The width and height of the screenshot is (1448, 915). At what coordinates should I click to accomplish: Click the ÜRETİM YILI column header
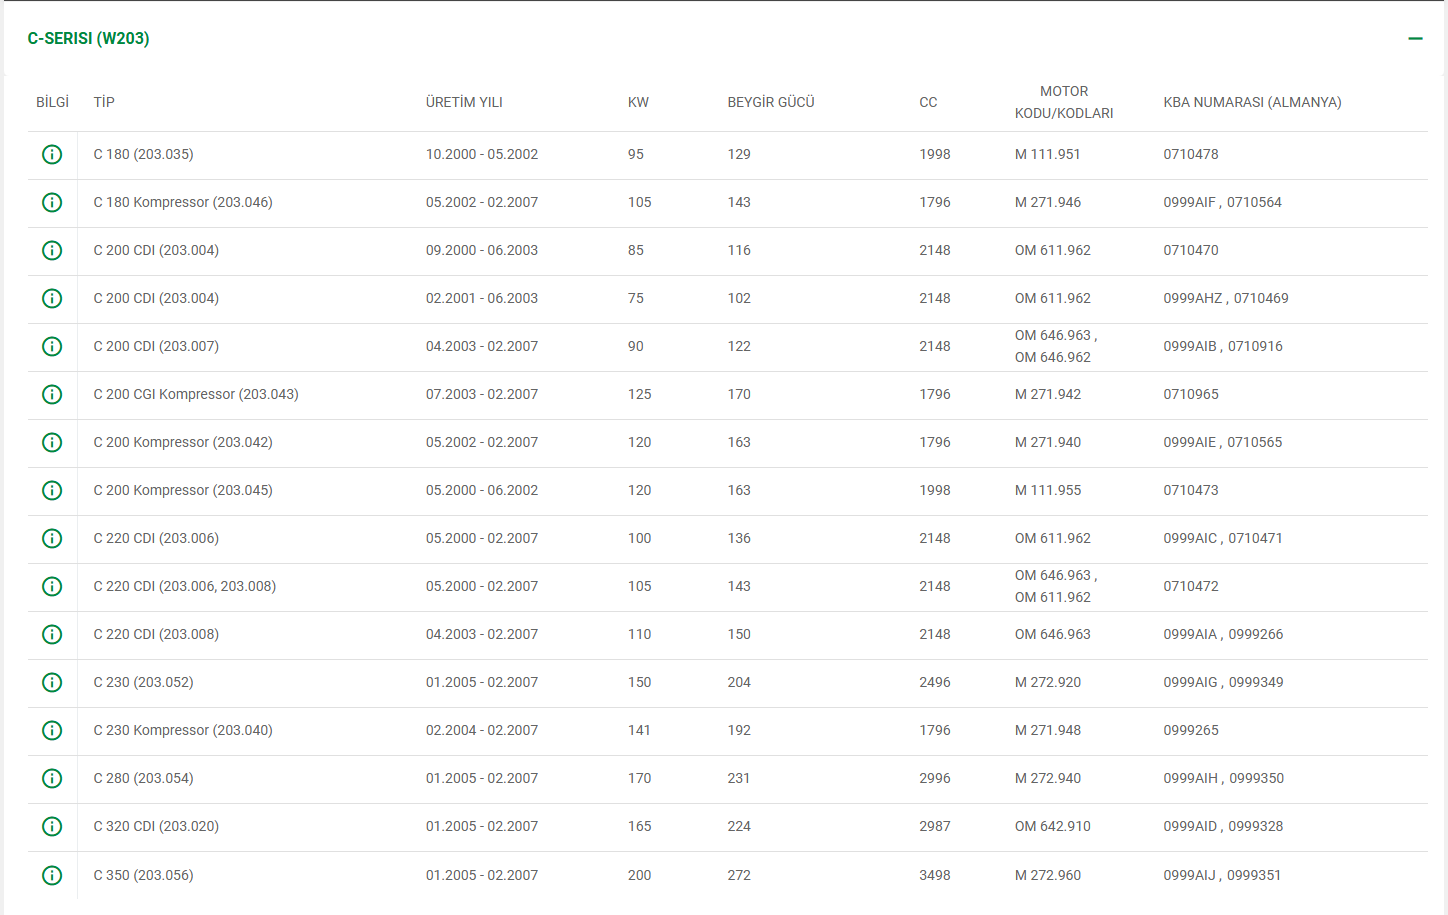464,102
